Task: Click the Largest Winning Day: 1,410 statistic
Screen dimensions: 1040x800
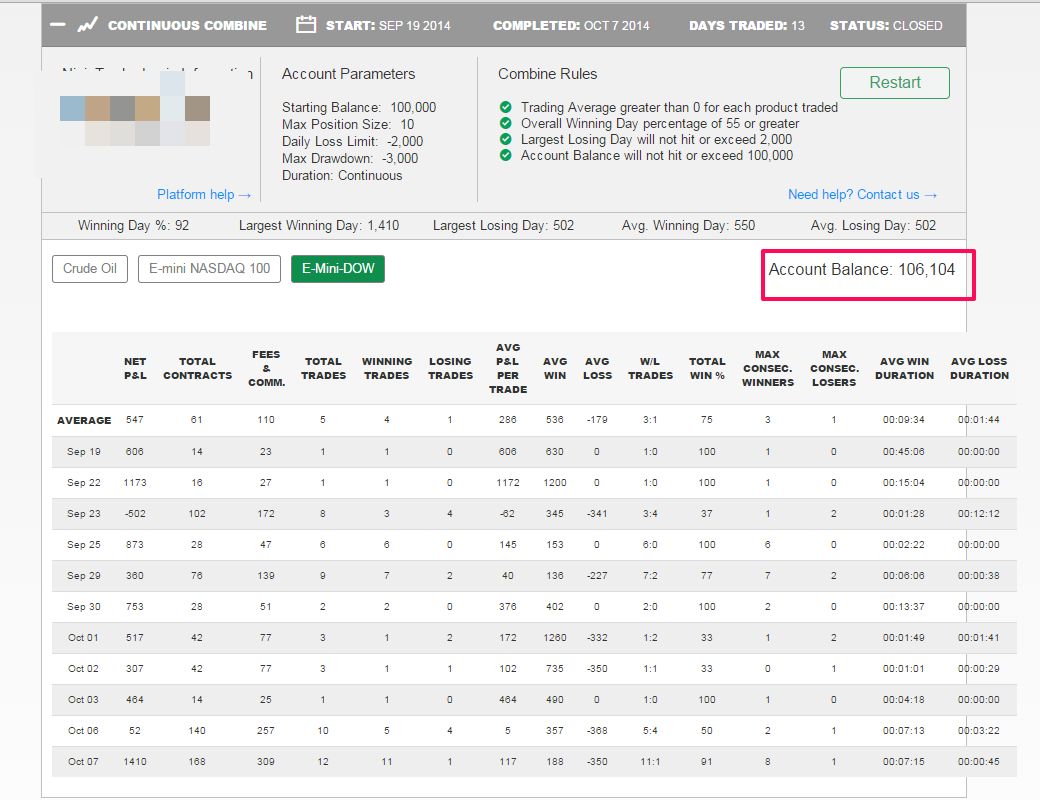Action: pos(319,226)
